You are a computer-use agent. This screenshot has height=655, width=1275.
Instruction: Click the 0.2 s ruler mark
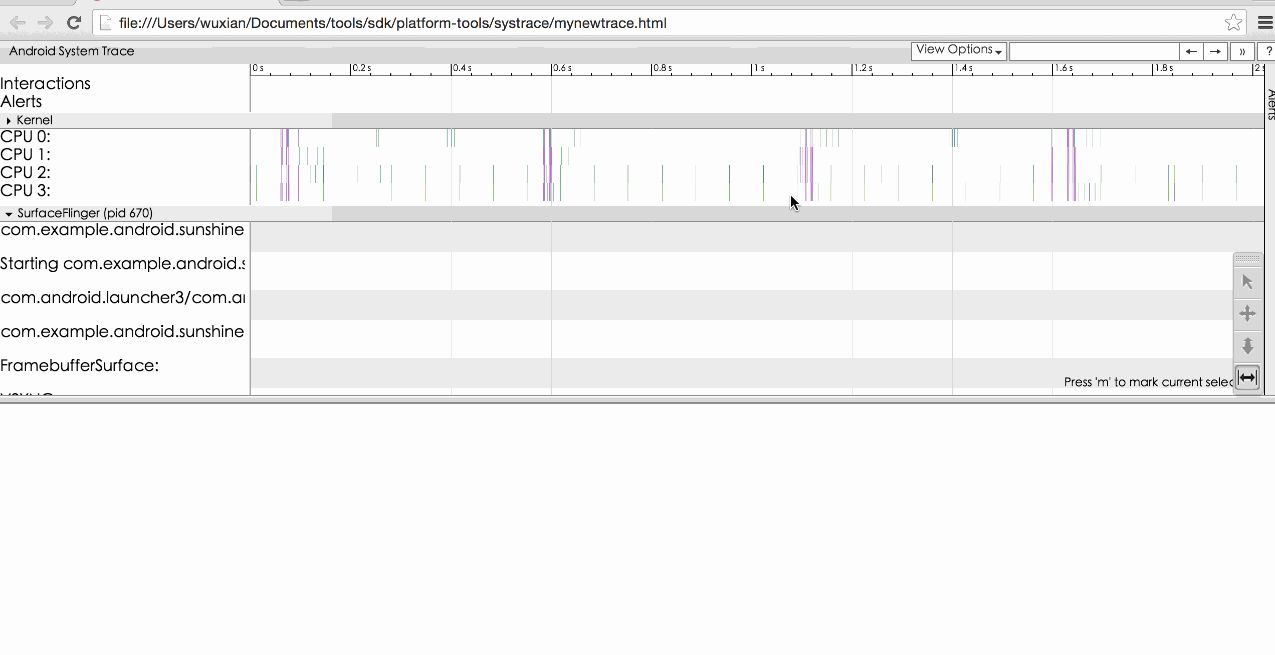tap(362, 69)
